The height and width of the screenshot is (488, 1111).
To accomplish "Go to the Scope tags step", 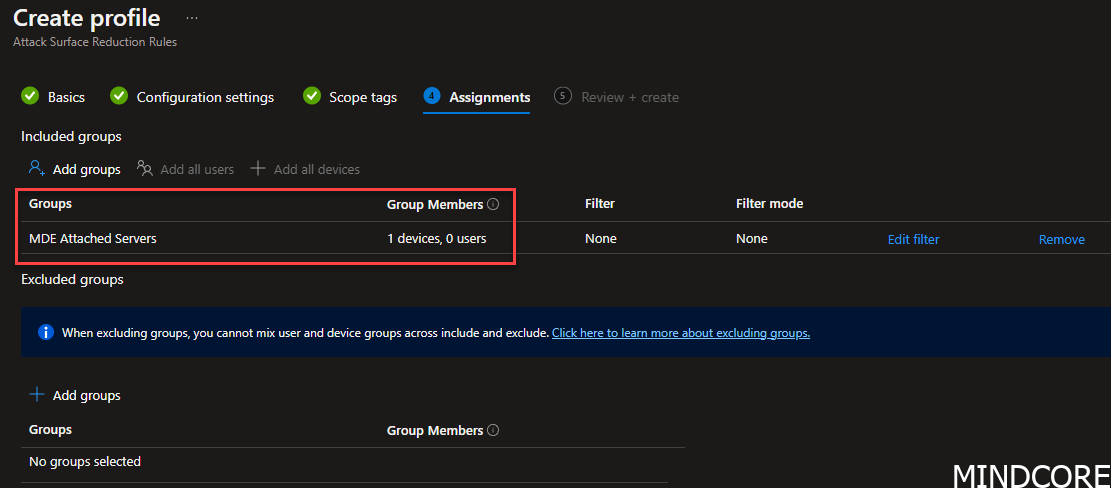I will click(x=363, y=97).
